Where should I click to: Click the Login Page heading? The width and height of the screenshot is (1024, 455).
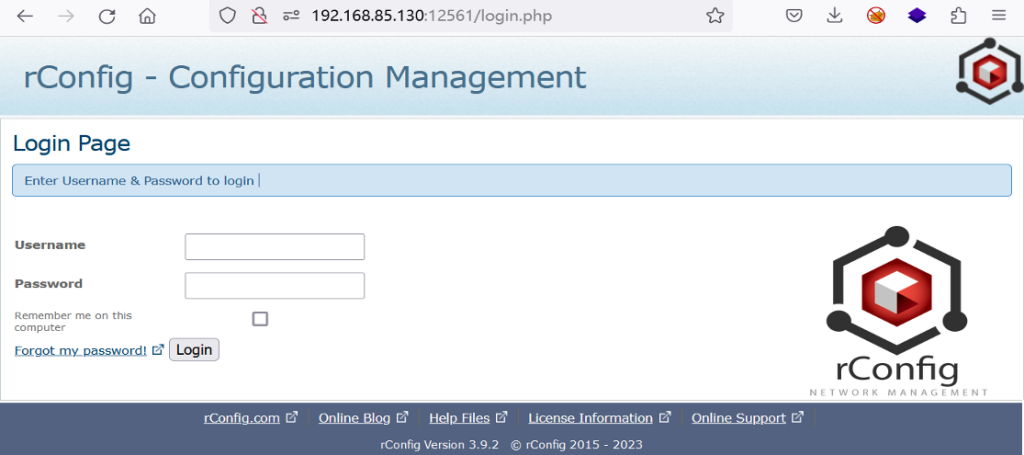[72, 144]
